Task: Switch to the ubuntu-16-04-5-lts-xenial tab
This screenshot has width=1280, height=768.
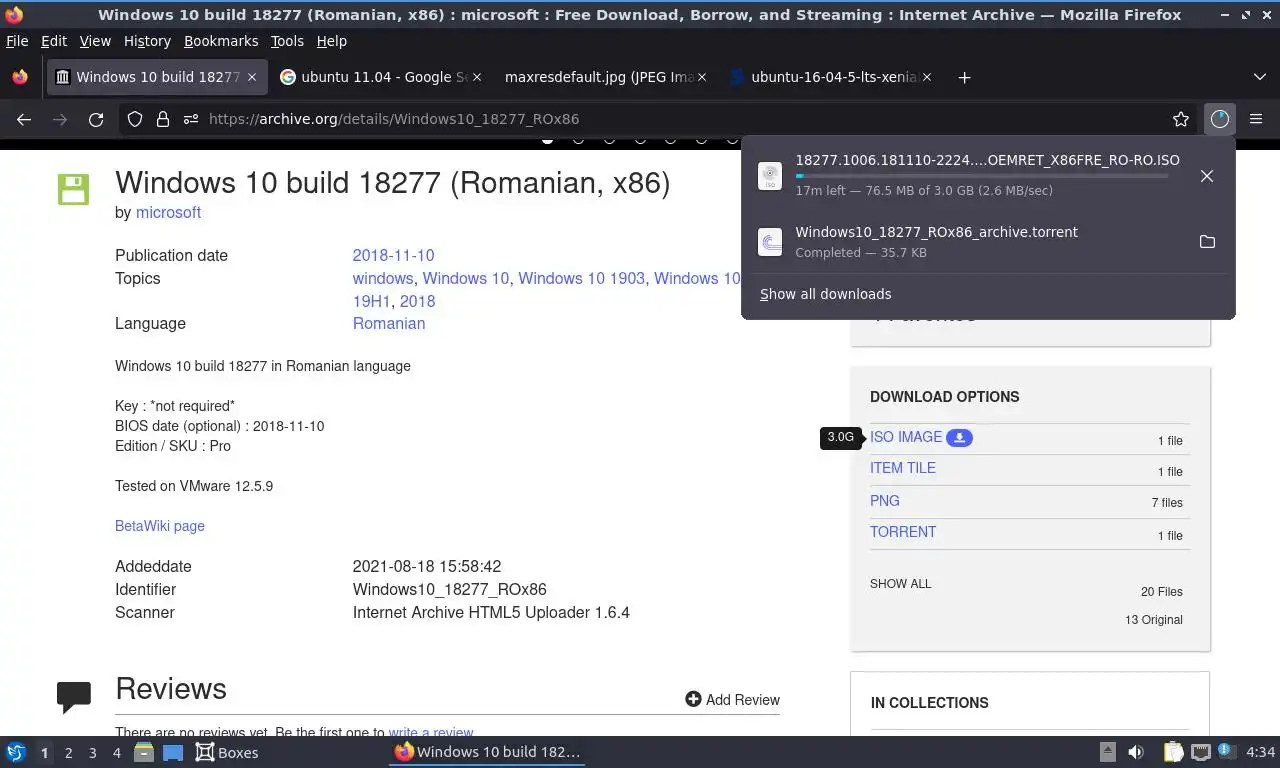Action: point(830,77)
